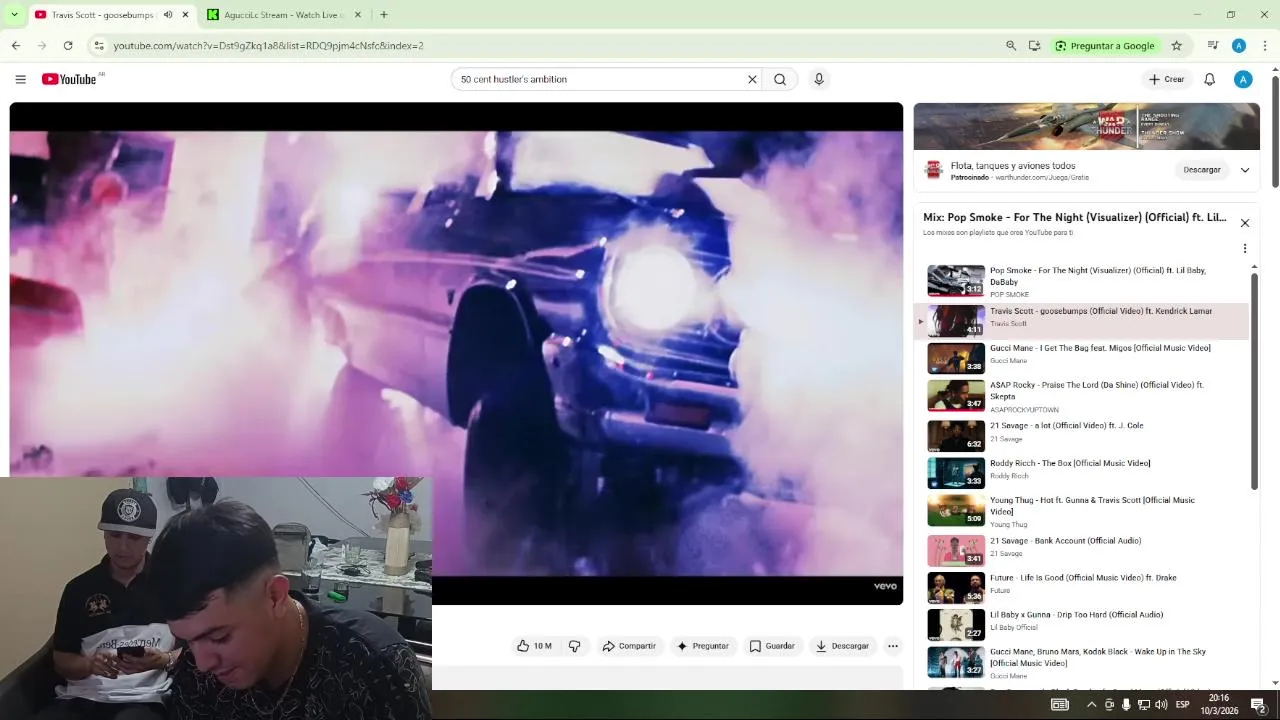Open Young Thug Hot thumbnail

point(956,510)
